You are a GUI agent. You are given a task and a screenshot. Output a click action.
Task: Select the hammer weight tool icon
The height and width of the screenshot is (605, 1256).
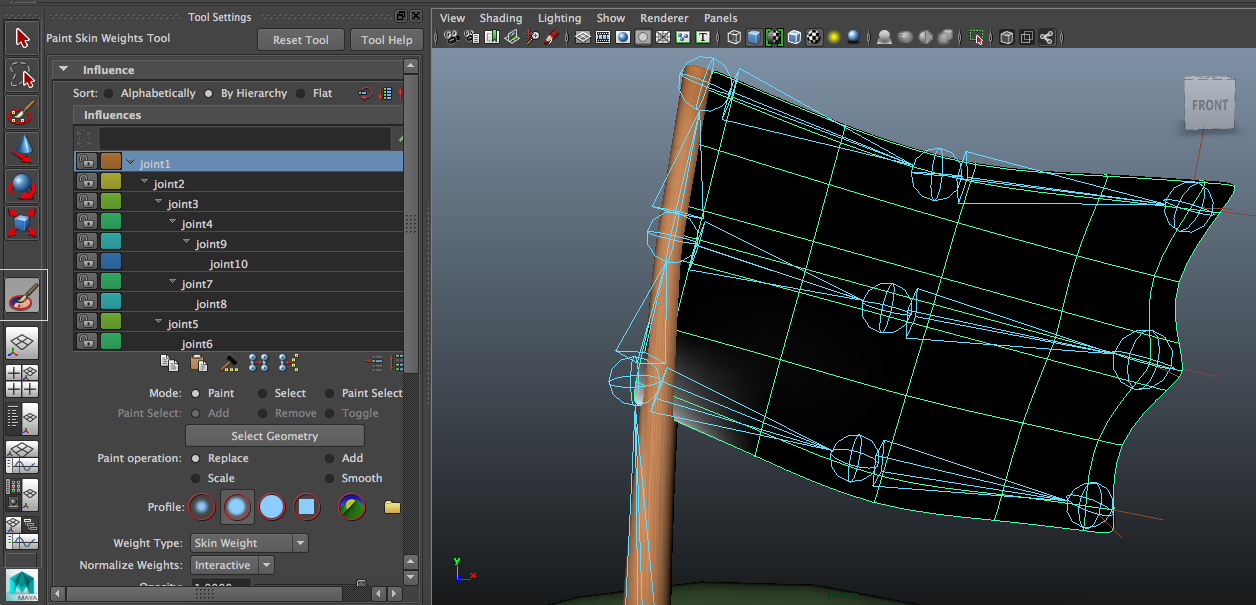[x=229, y=362]
